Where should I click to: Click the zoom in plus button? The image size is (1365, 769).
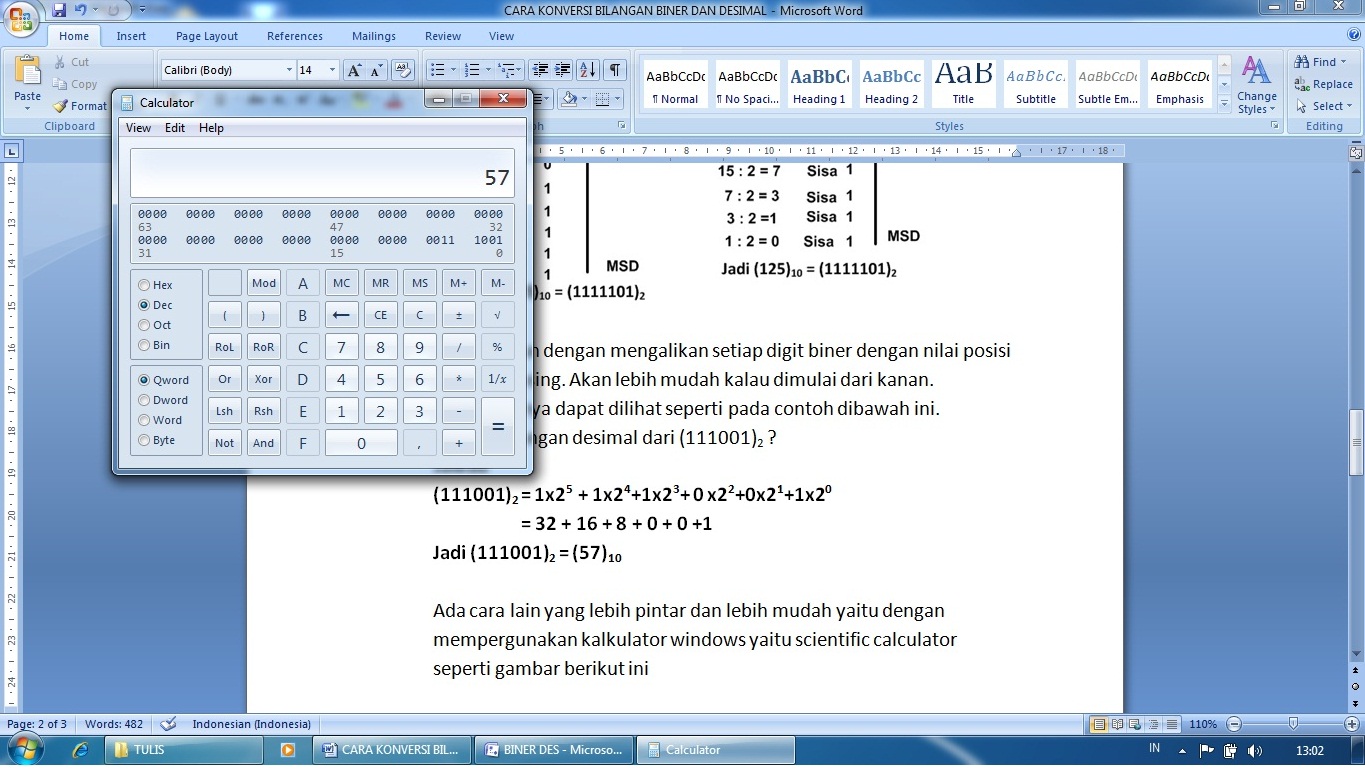coord(1352,724)
